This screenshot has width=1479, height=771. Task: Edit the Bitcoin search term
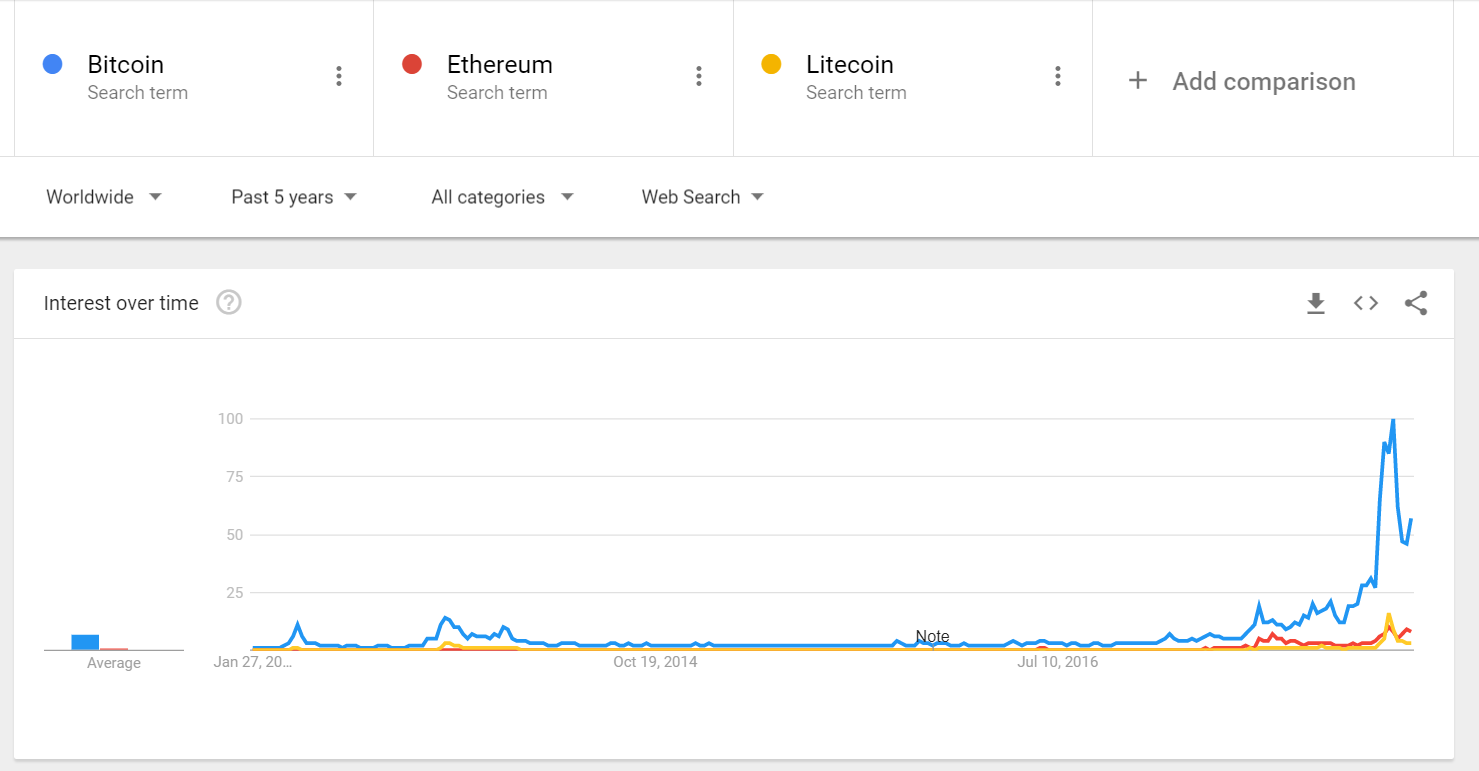coord(126,65)
